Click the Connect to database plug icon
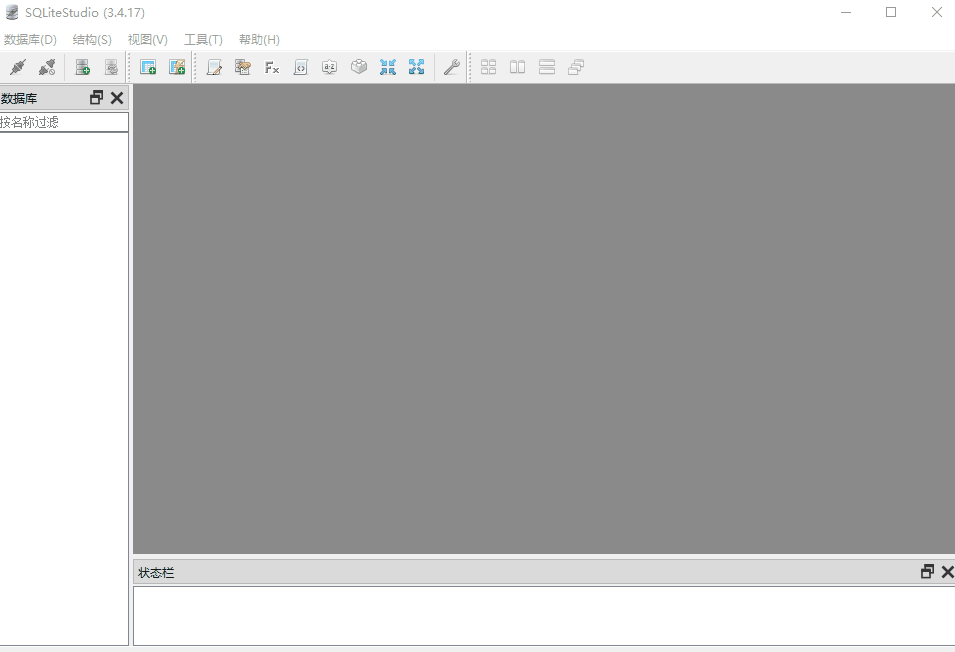 (x=17, y=67)
